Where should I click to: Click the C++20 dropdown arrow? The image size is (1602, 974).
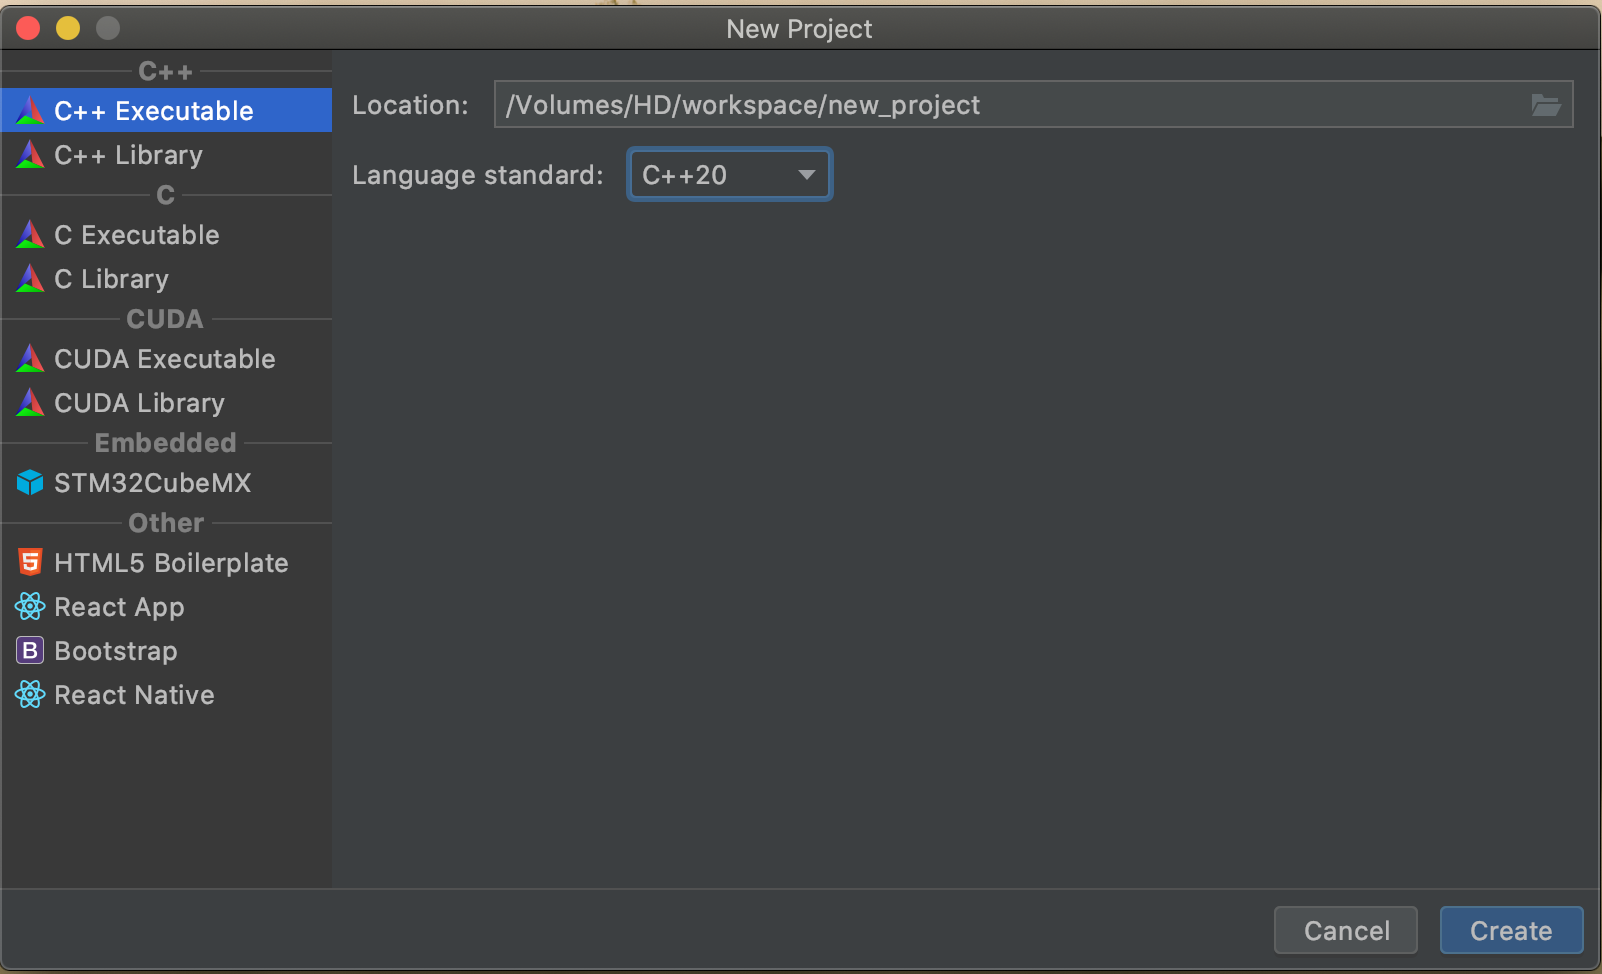(806, 175)
